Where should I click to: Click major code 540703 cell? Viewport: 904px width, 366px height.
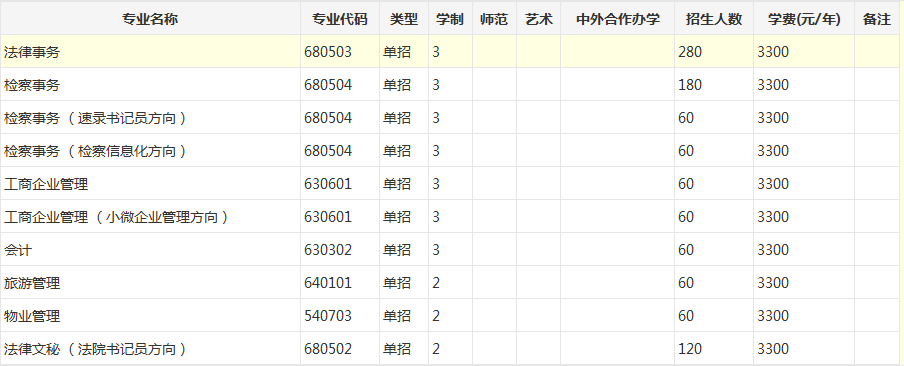340,316
